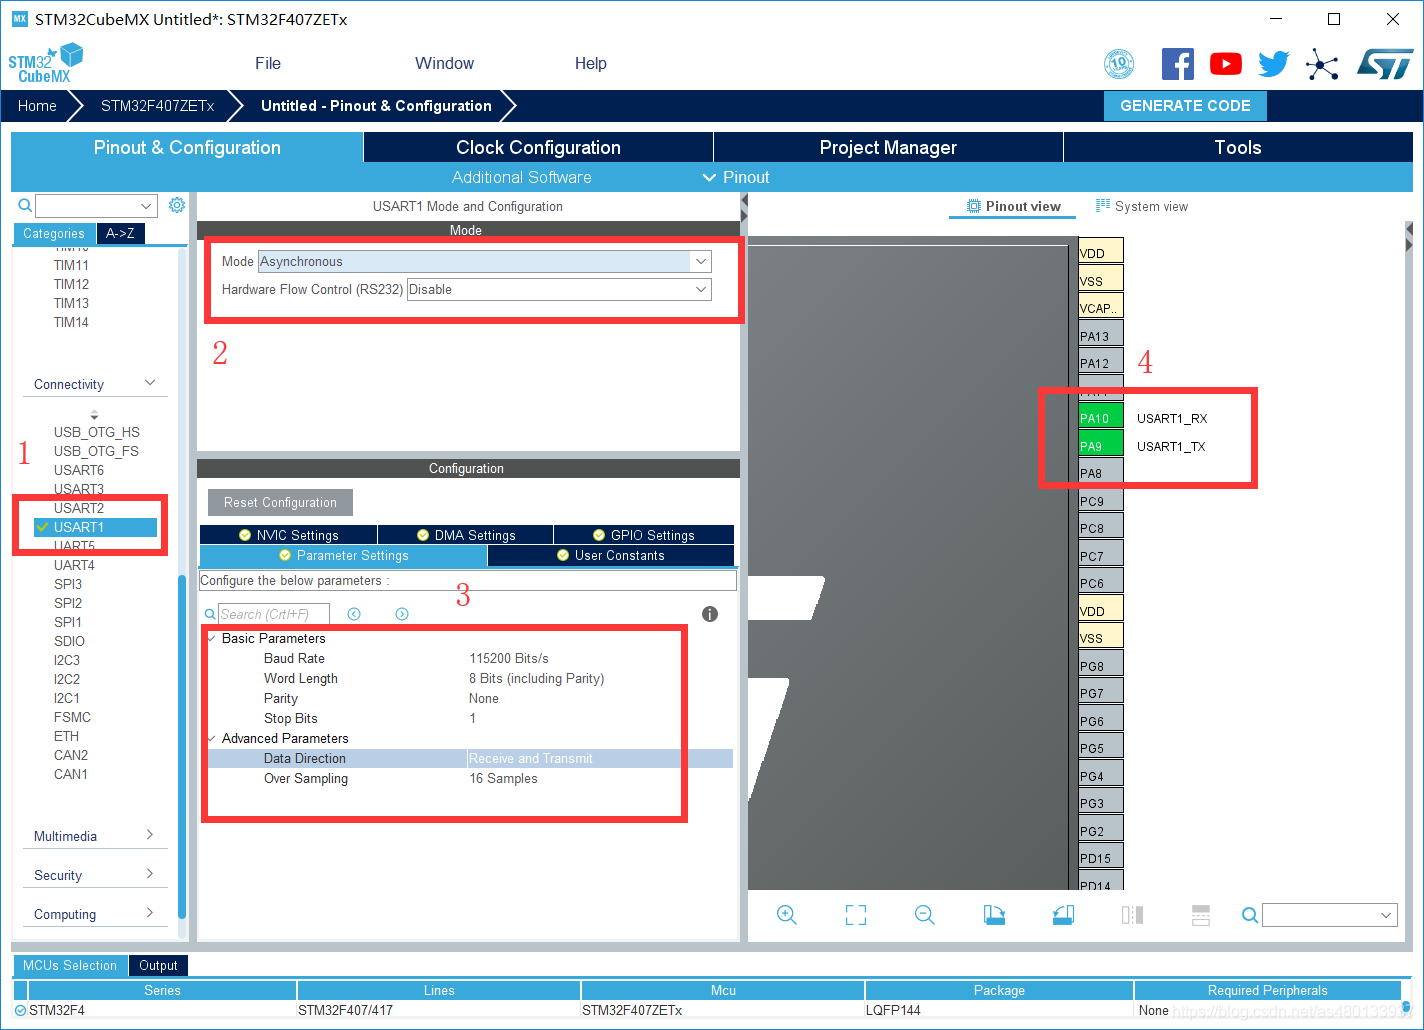Switch peripheral list to A->Z sorting

pyautogui.click(x=120, y=233)
